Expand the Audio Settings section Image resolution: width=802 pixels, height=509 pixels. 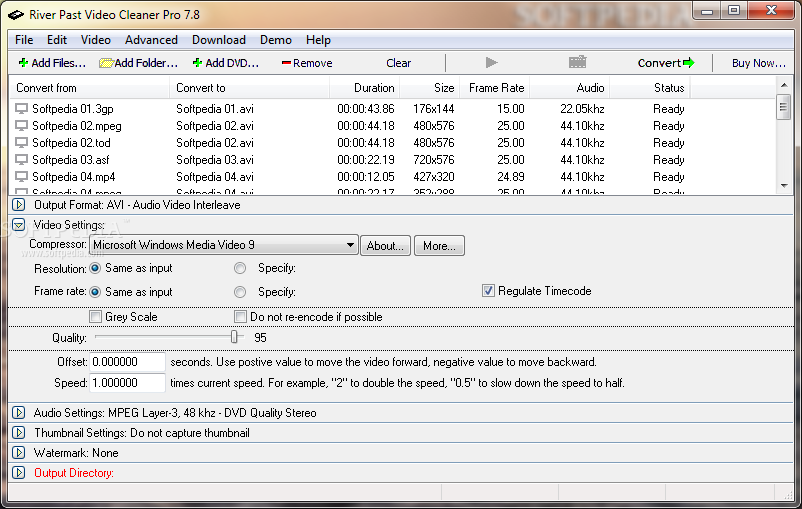pos(19,413)
